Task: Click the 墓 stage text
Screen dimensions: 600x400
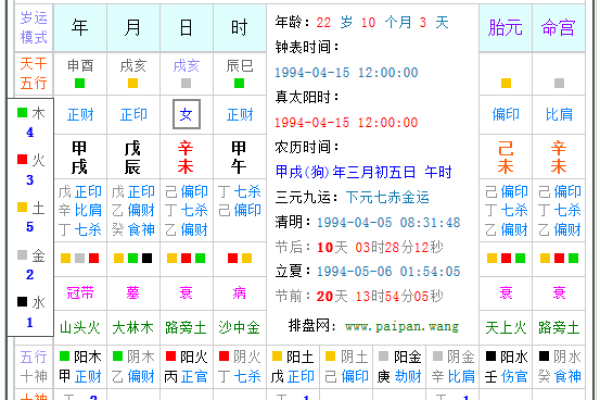Action: 133,293
